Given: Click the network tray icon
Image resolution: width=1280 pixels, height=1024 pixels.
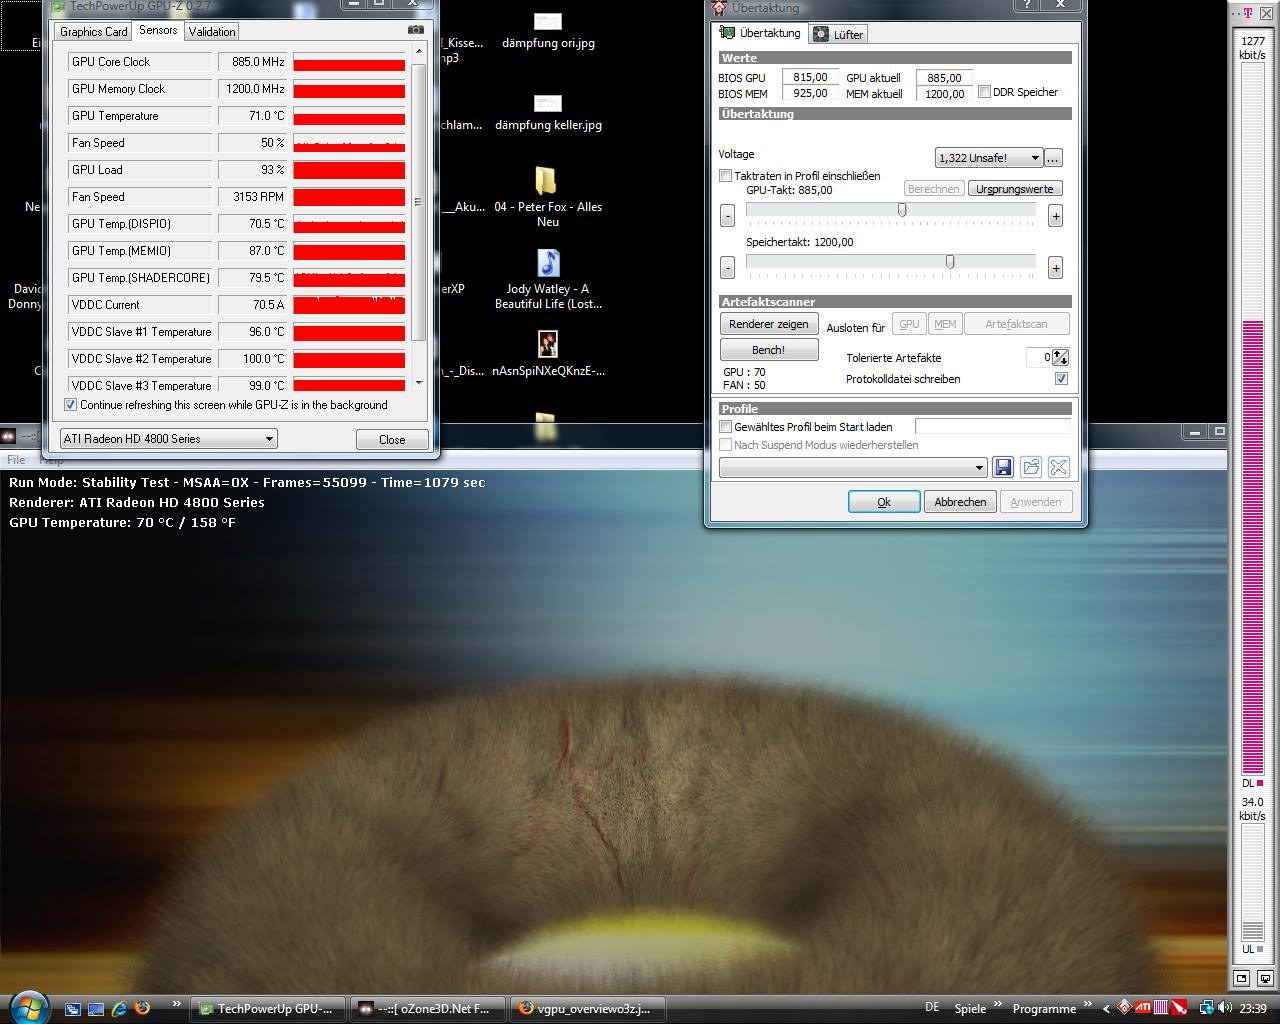Looking at the screenshot, I should pyautogui.click(x=1207, y=1008).
